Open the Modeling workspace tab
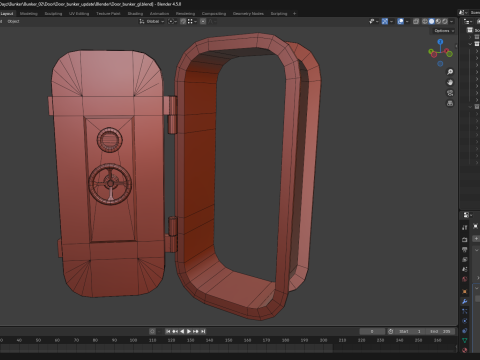480x360 pixels. [x=29, y=14]
